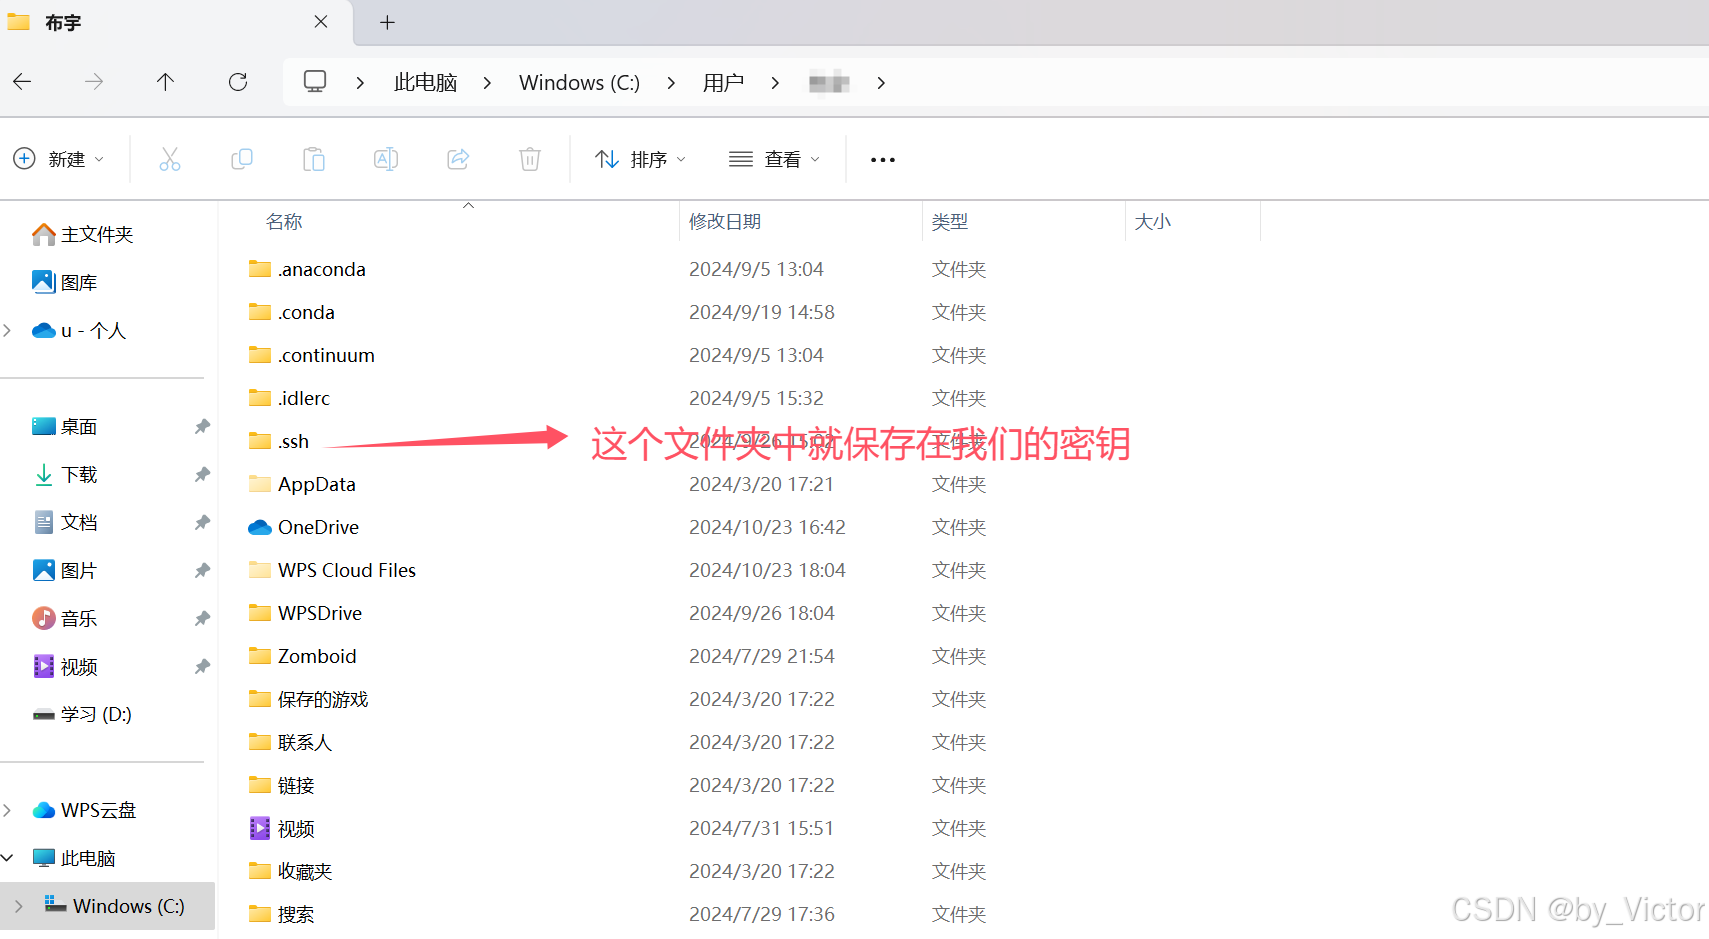
Task: Click the refresh icon in the navigation bar
Action: pyautogui.click(x=238, y=82)
